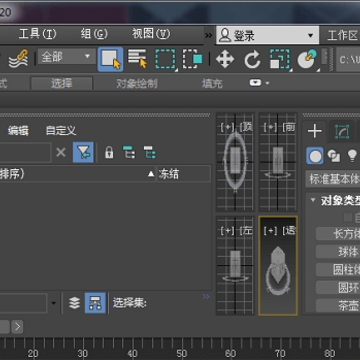Open the Create panel plus tab
The image size is (360, 360).
coord(314,131)
